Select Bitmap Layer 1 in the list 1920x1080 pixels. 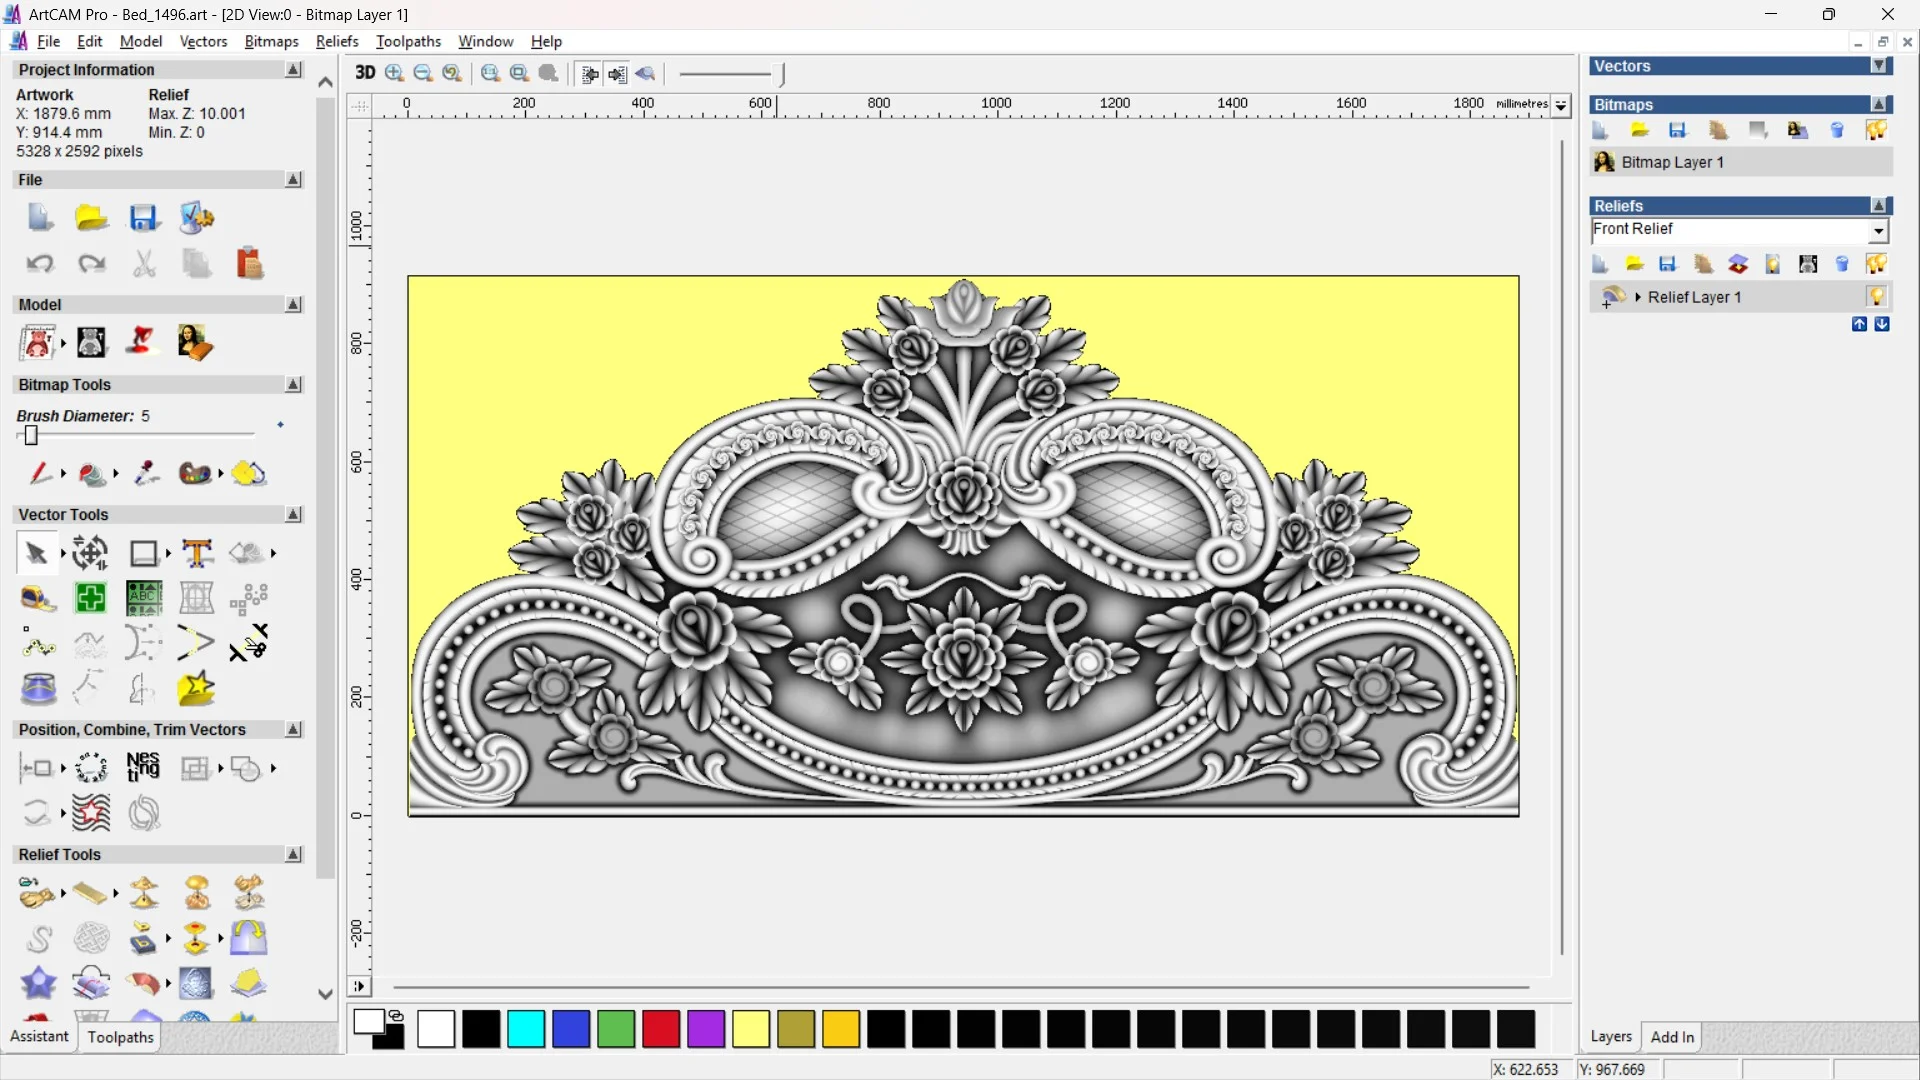pyautogui.click(x=1672, y=162)
